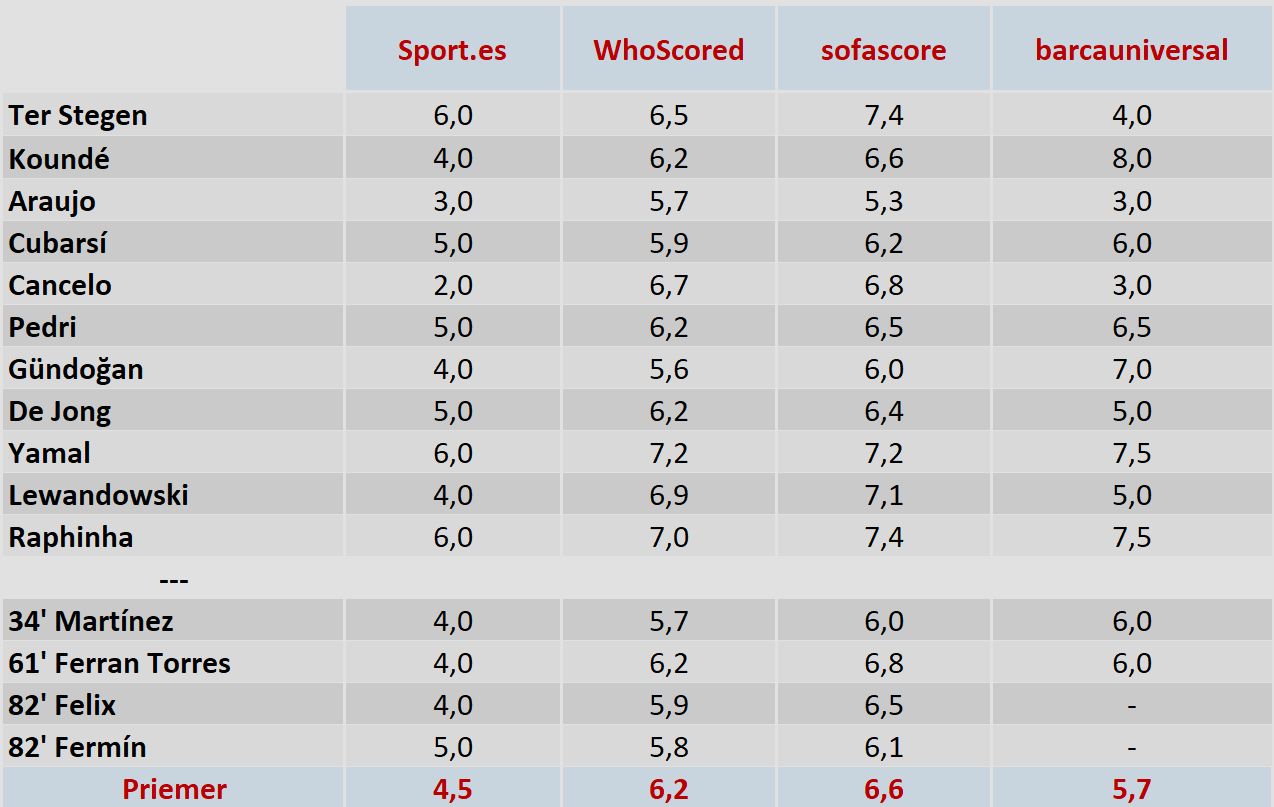Select the 61' Ferran Torres row label
Viewport: 1274px width, 807px height.
point(119,663)
